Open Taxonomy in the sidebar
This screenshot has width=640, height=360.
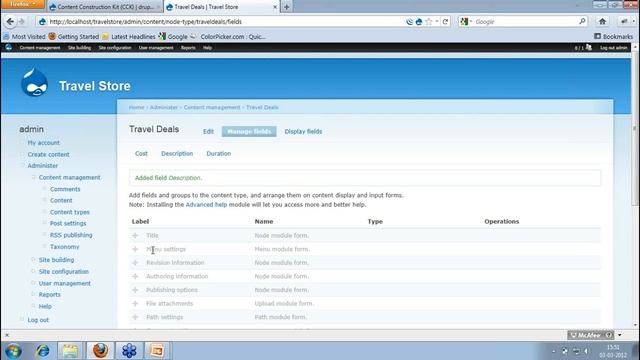pos(64,247)
